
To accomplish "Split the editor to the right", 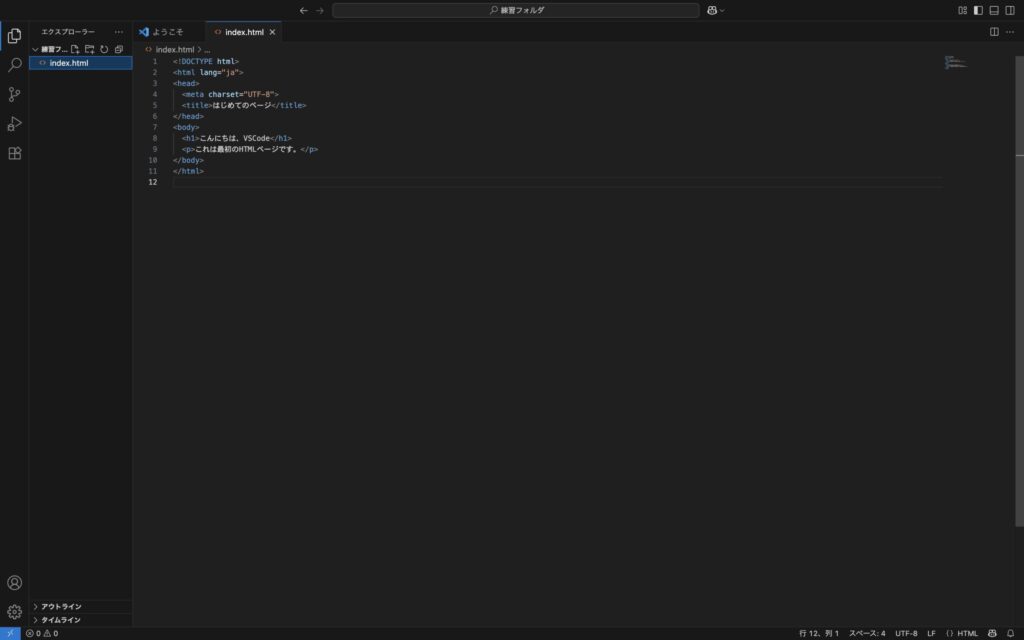I will click(x=994, y=32).
